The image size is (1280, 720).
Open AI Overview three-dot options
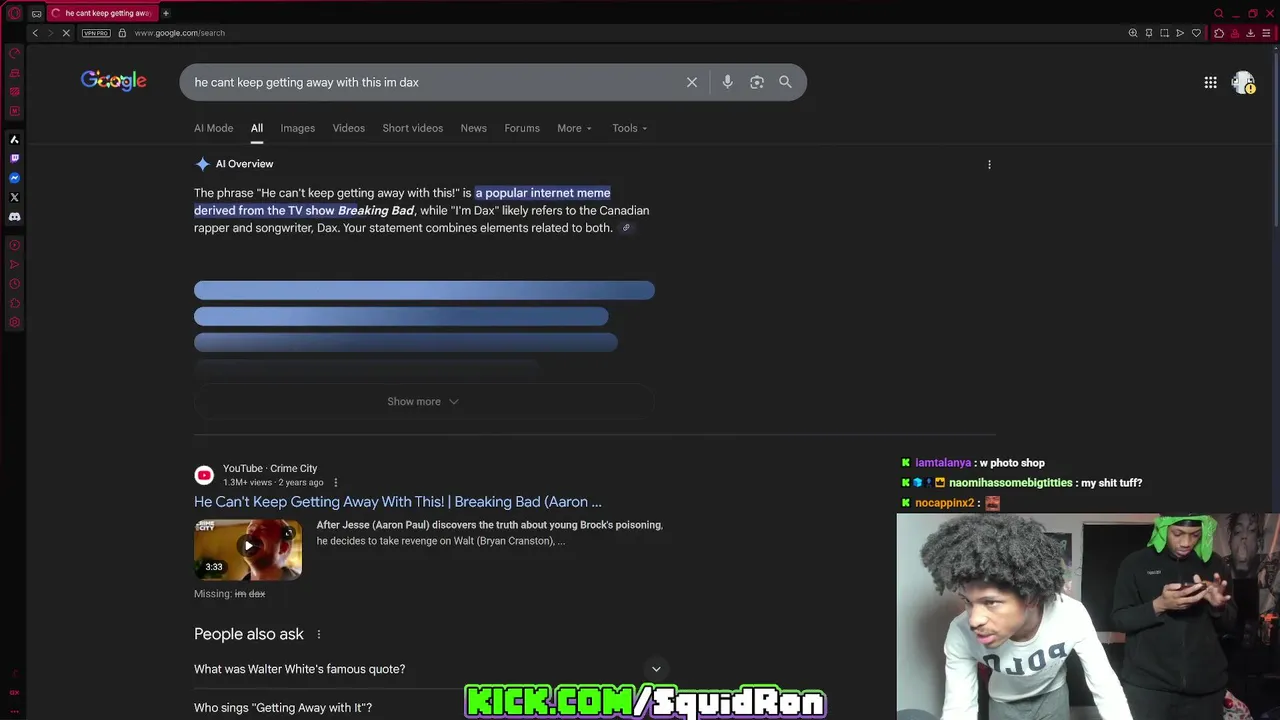(x=989, y=165)
